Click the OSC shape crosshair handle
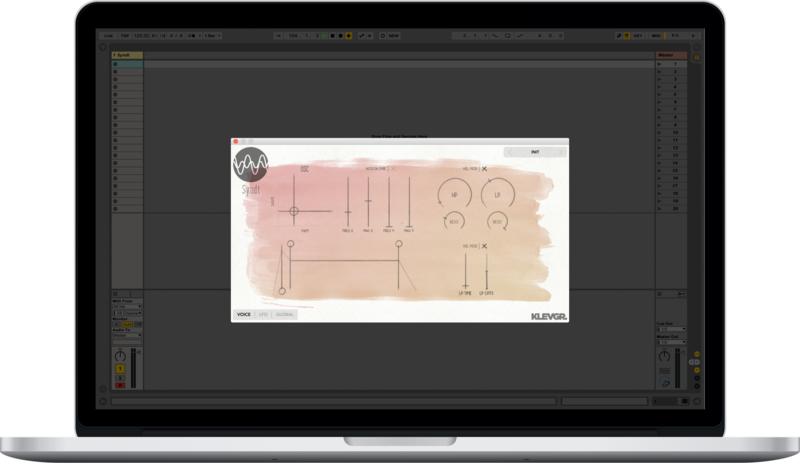The image size is (800, 463). [293, 212]
